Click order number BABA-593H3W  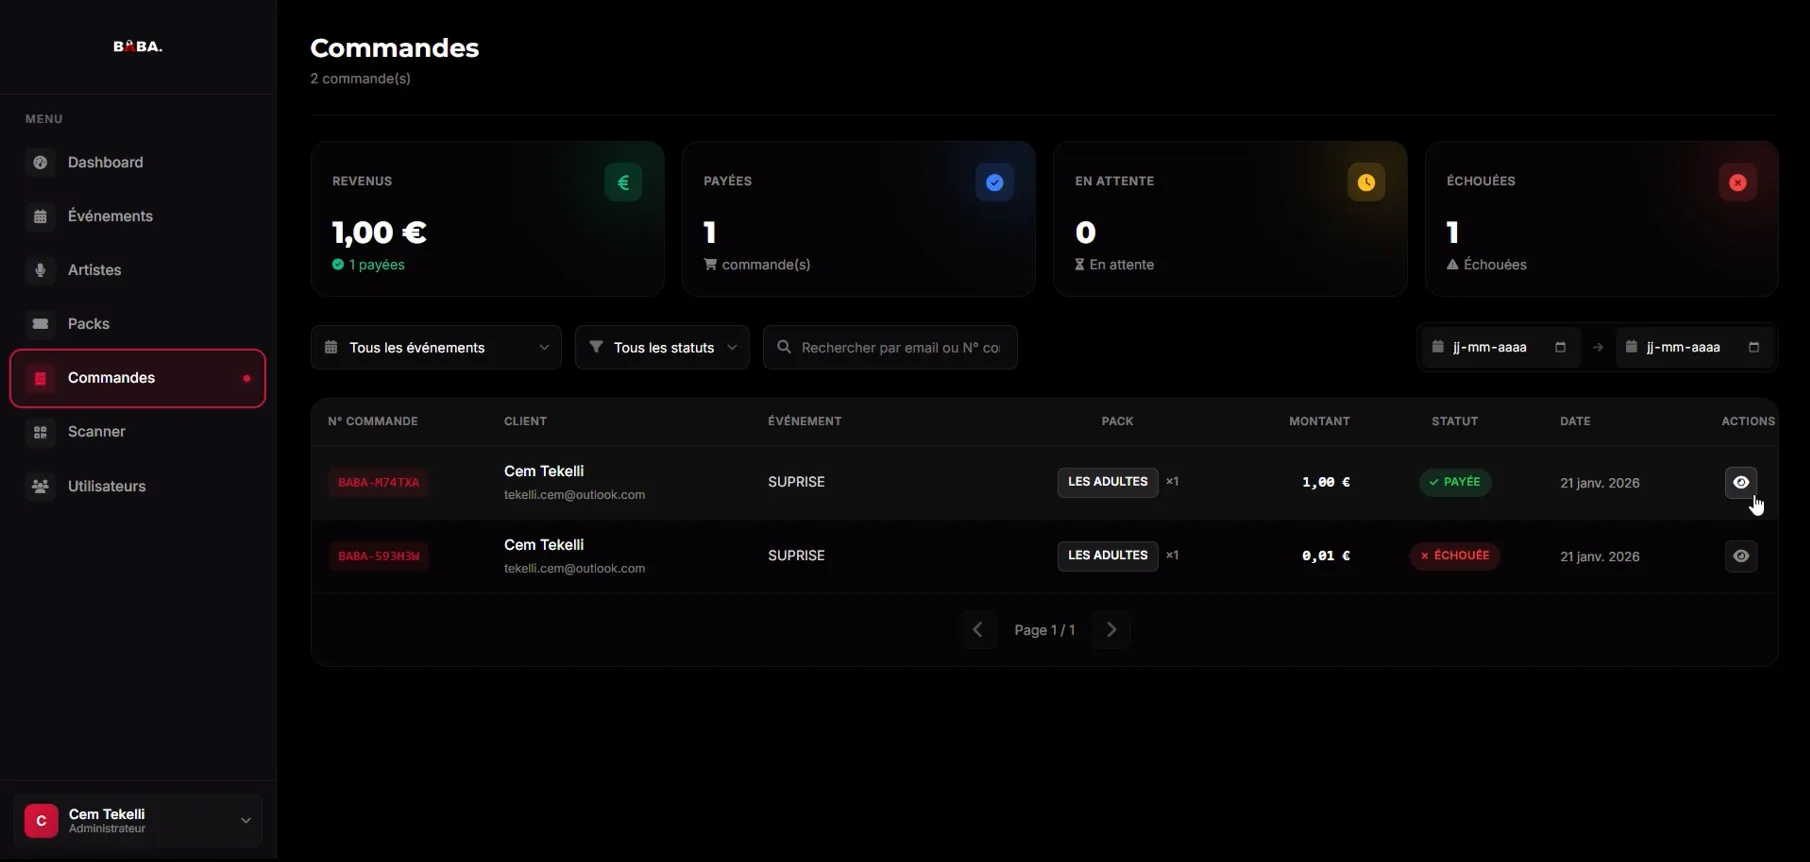click(379, 556)
